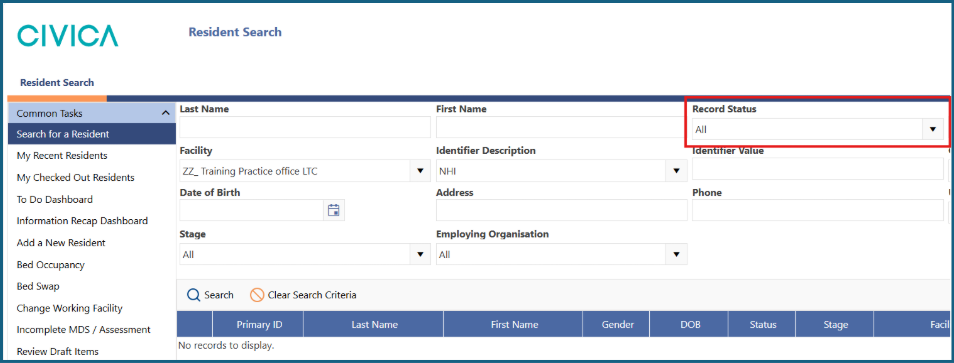Open the Stage dropdown arrow
954x363 pixels.
pos(420,255)
